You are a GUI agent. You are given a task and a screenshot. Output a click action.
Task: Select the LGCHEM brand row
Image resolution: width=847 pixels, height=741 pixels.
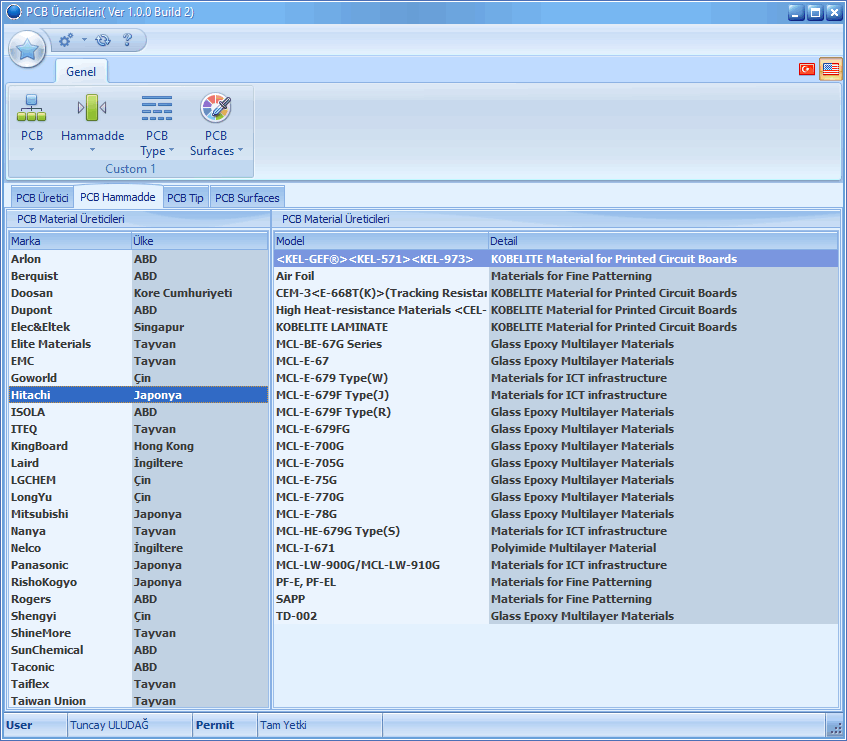point(138,480)
